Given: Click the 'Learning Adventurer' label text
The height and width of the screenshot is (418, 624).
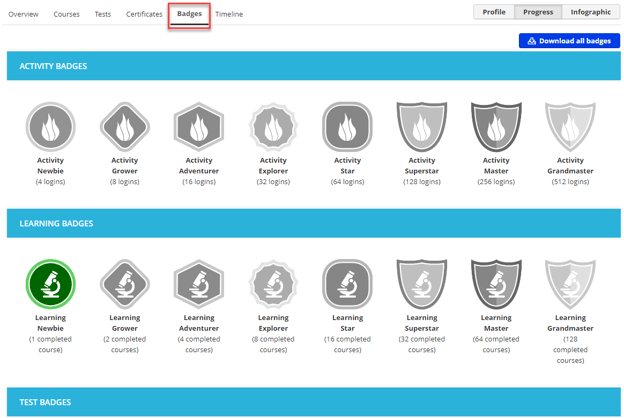Looking at the screenshot, I should tap(199, 323).
